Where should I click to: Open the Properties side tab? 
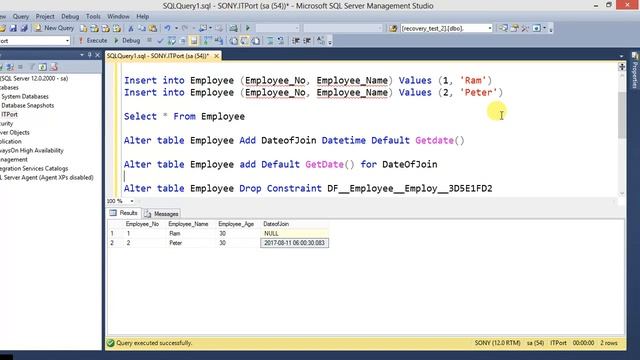click(x=635, y=71)
